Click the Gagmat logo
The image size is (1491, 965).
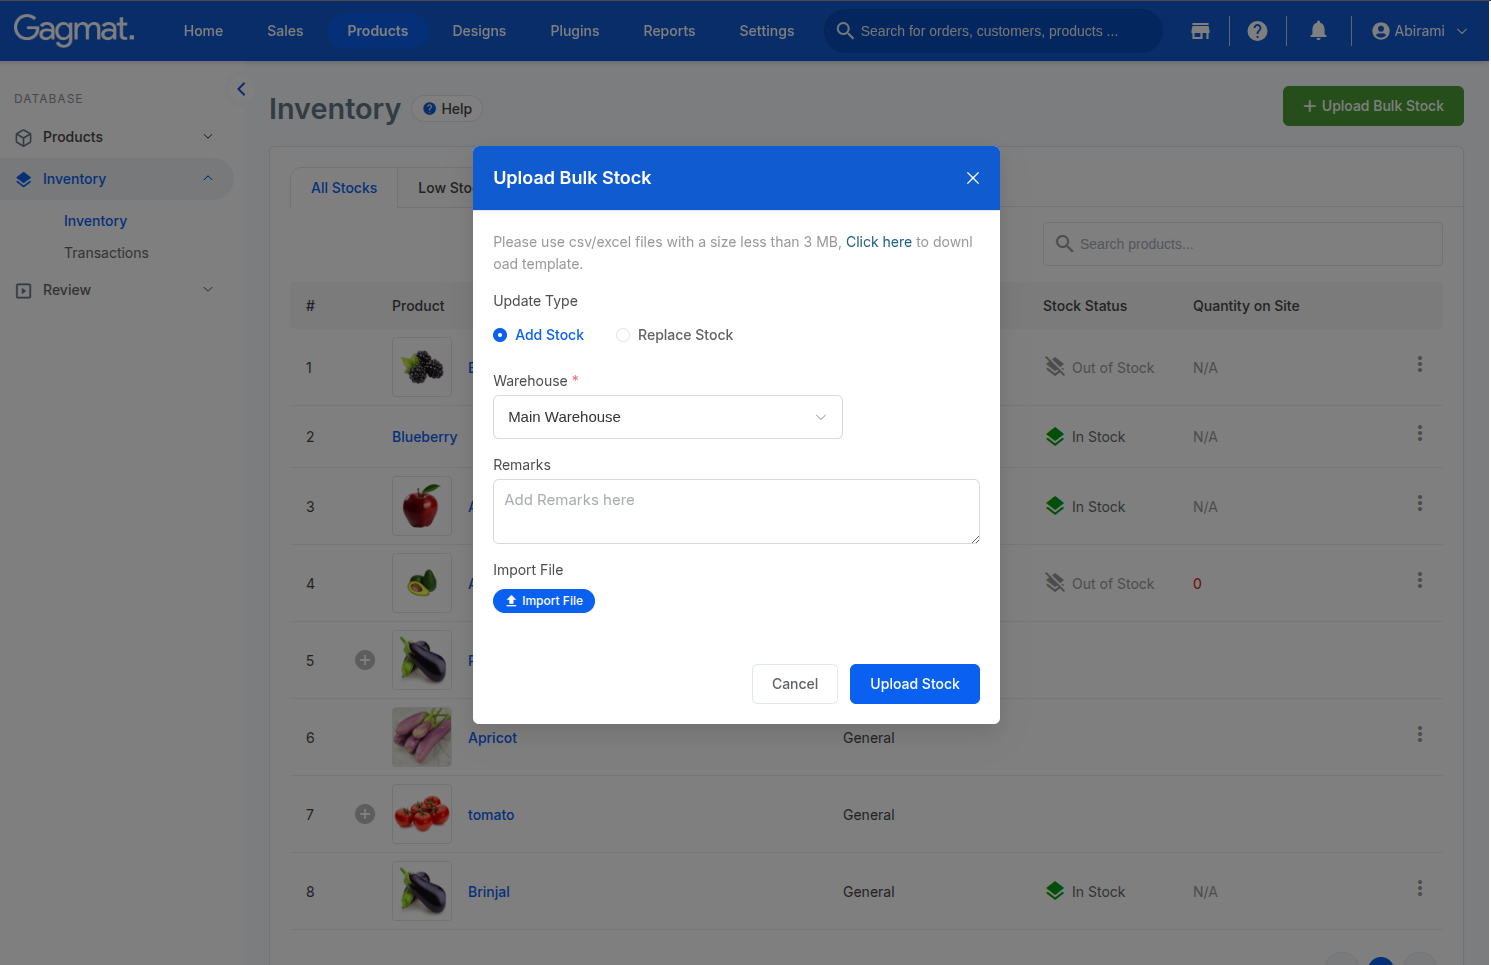click(x=74, y=30)
